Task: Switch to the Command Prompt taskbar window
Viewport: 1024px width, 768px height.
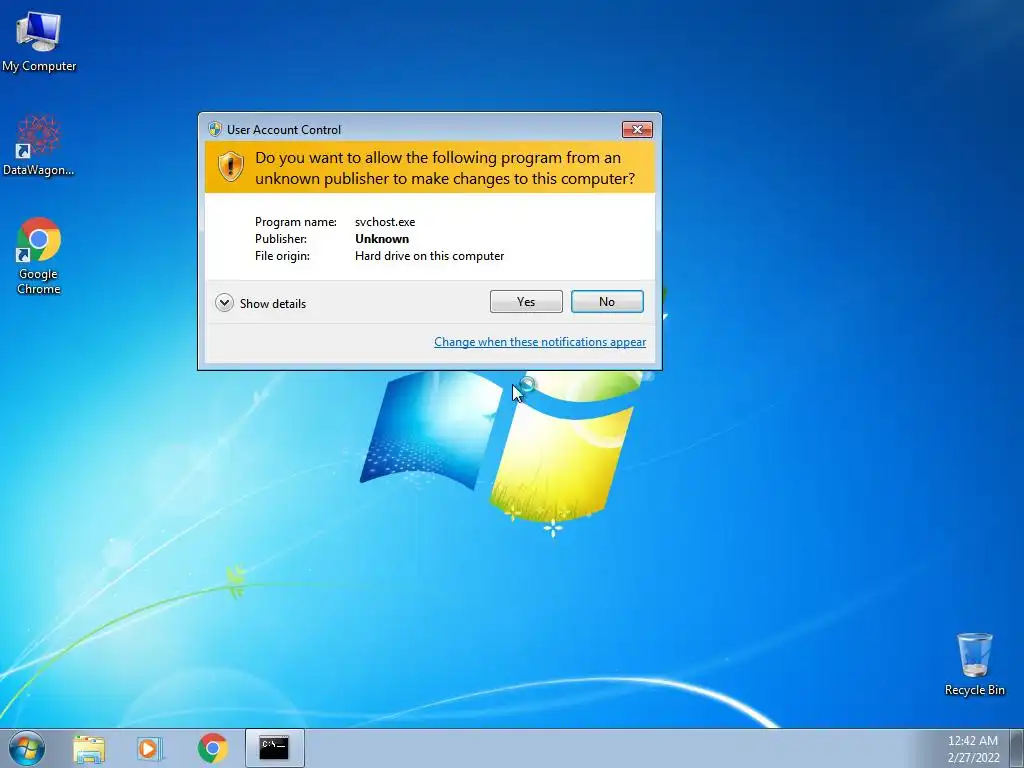Action: click(274, 748)
